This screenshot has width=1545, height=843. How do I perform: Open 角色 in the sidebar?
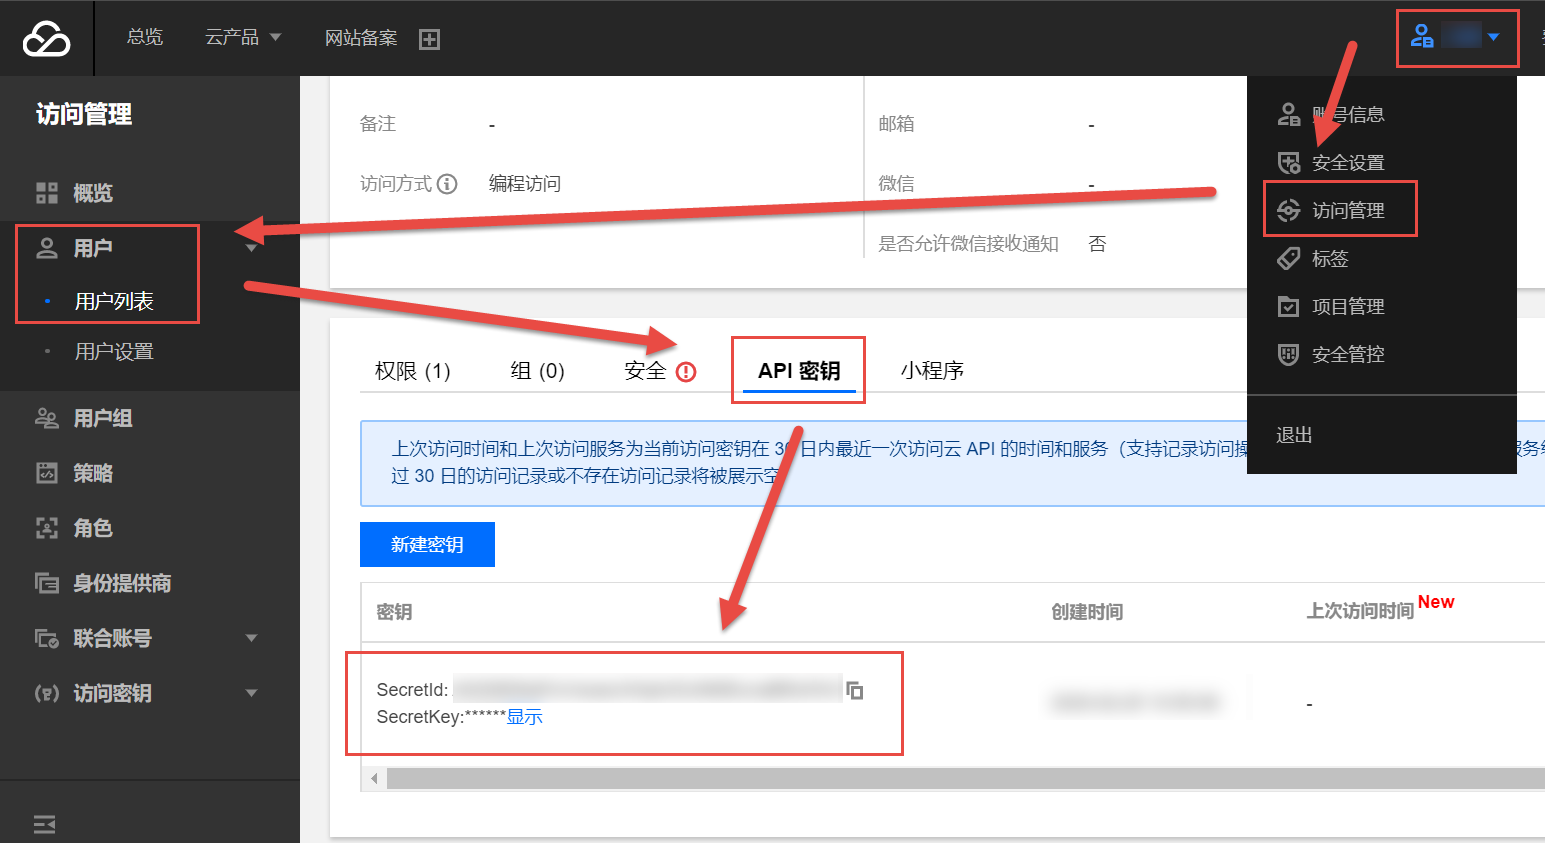click(x=93, y=528)
